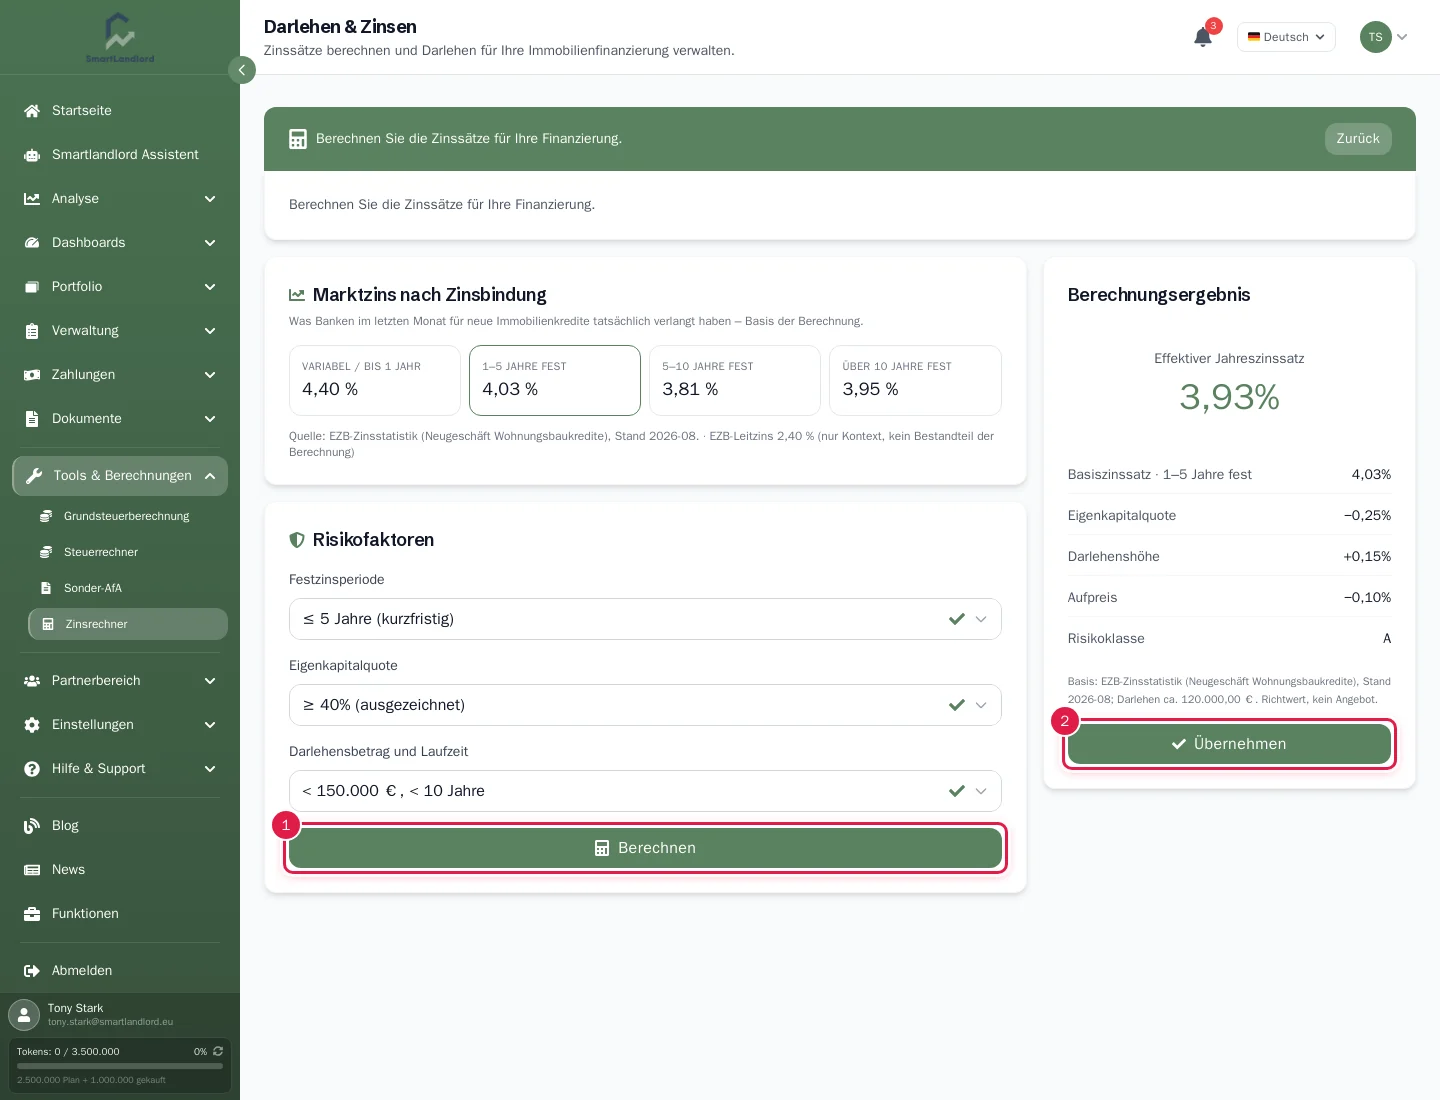
Task: Select the Über 10 Jahre fest rate card
Action: coord(915,380)
